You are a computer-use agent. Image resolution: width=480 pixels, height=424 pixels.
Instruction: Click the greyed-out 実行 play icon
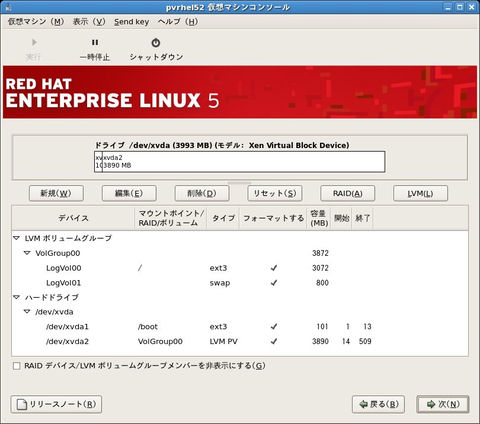coord(34,43)
